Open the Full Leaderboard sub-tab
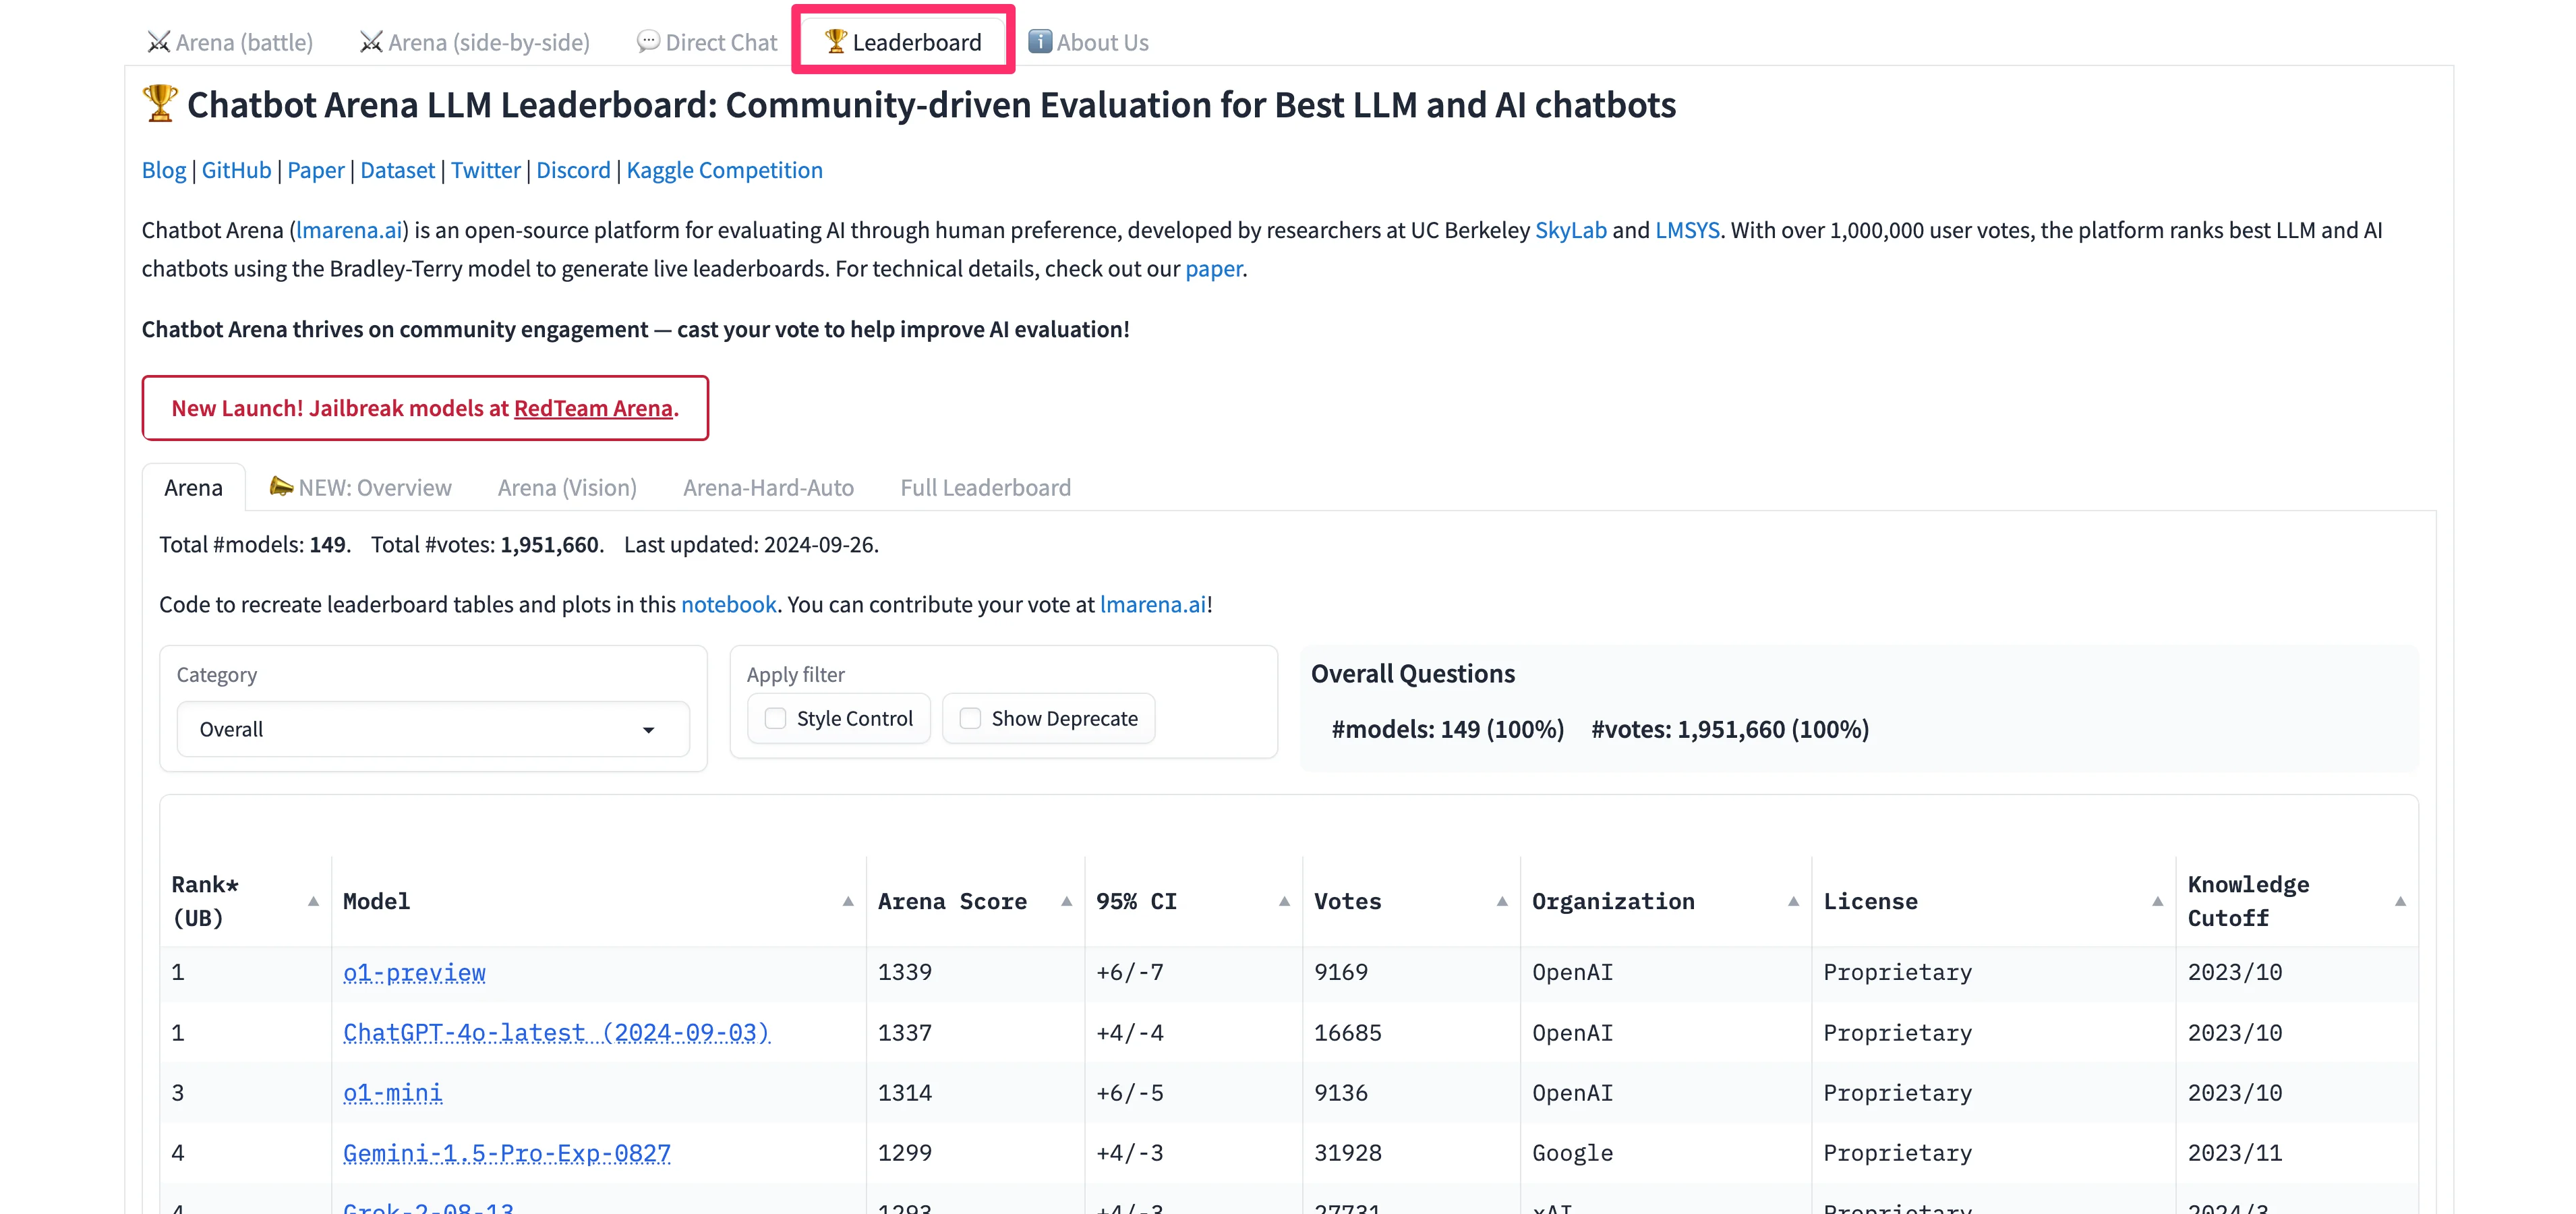This screenshot has height=1214, width=2576. click(x=984, y=487)
